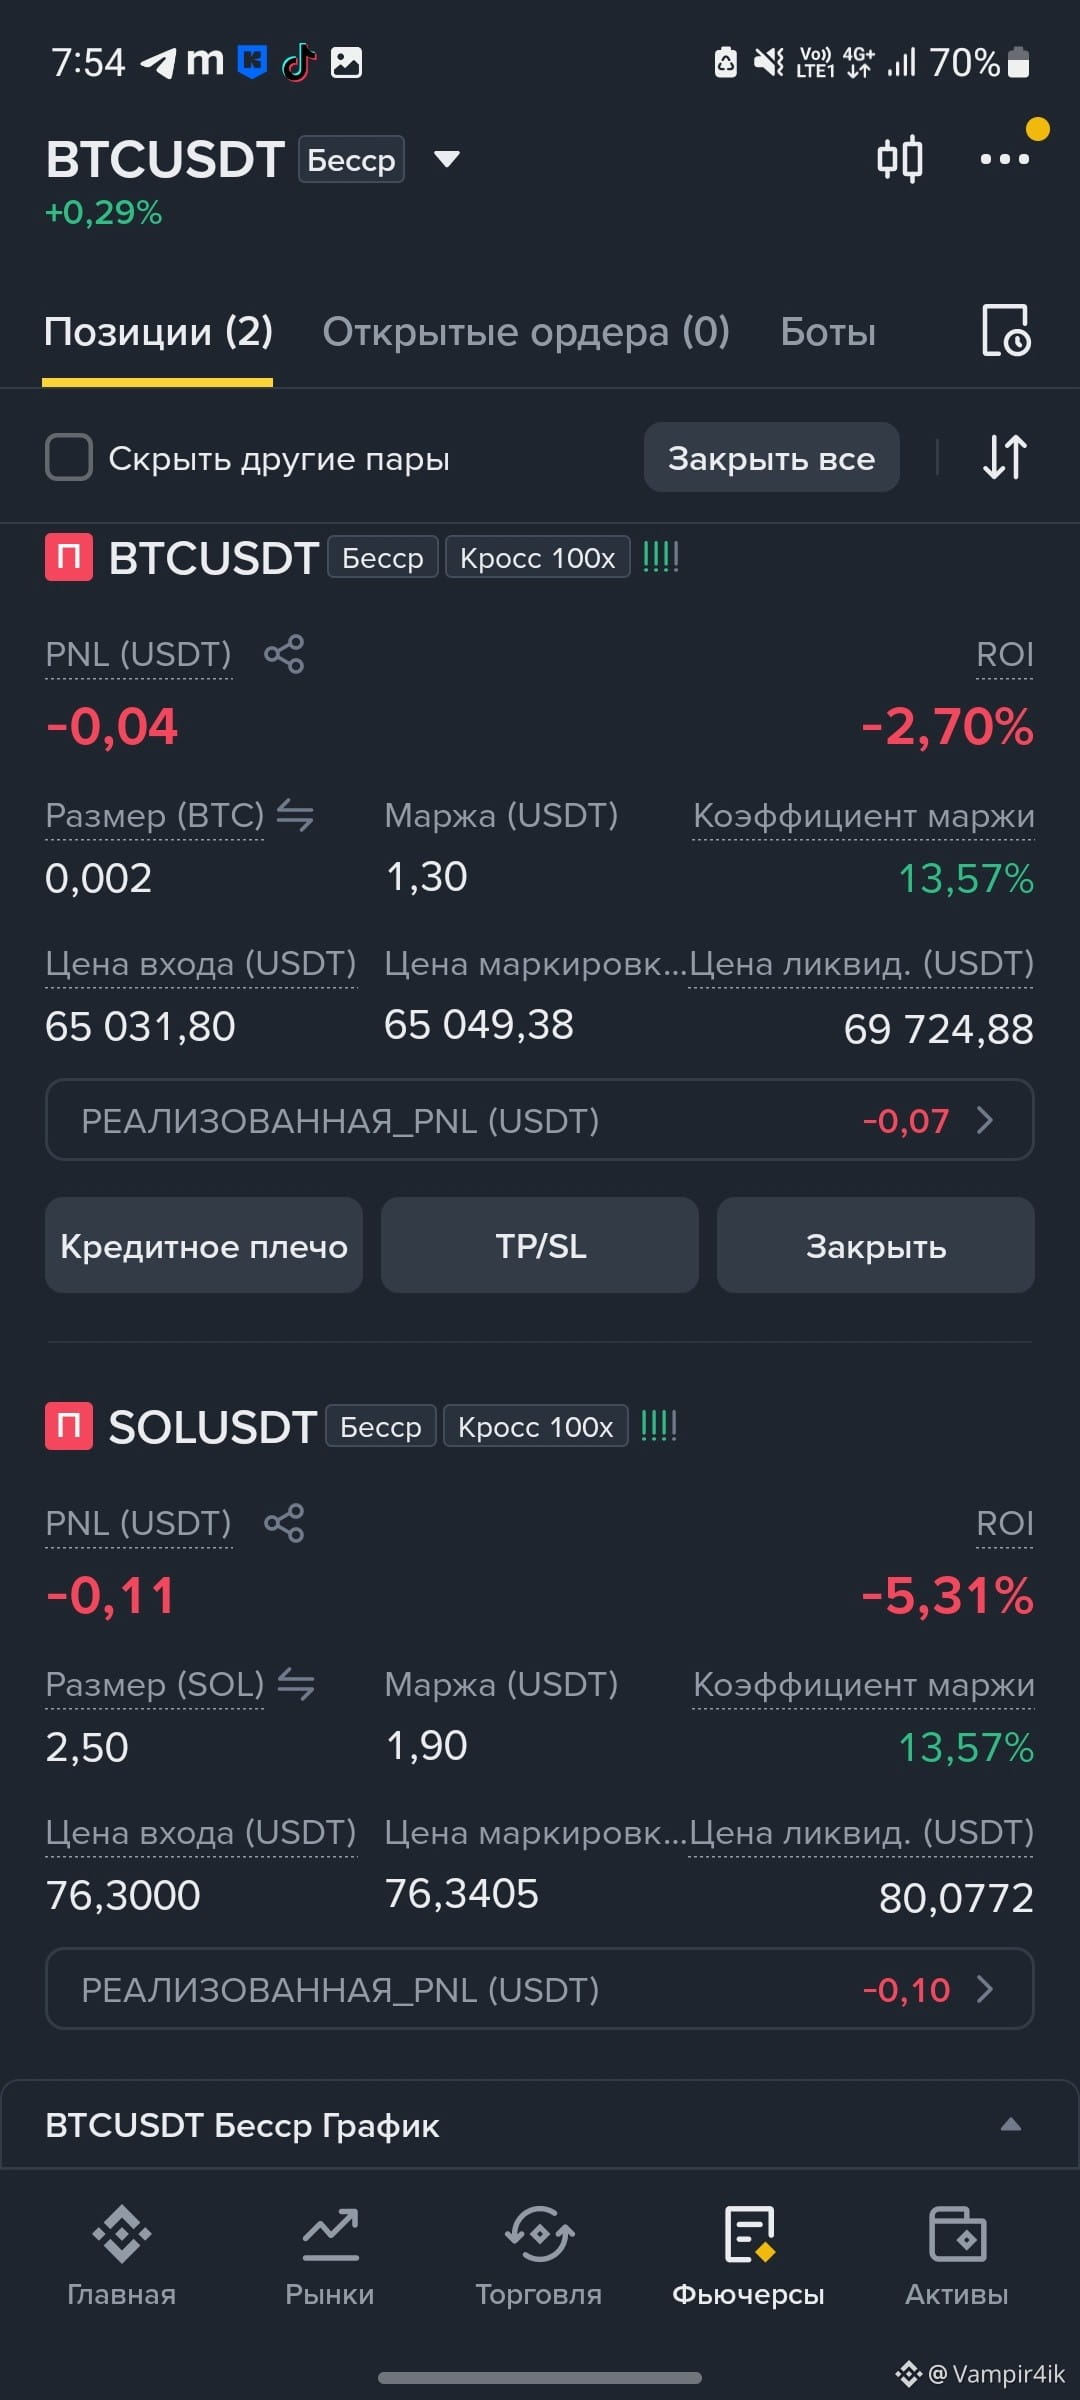Expand the BTCUSDT Бесср График panel
The width and height of the screenshot is (1080, 2400).
tap(540, 2125)
